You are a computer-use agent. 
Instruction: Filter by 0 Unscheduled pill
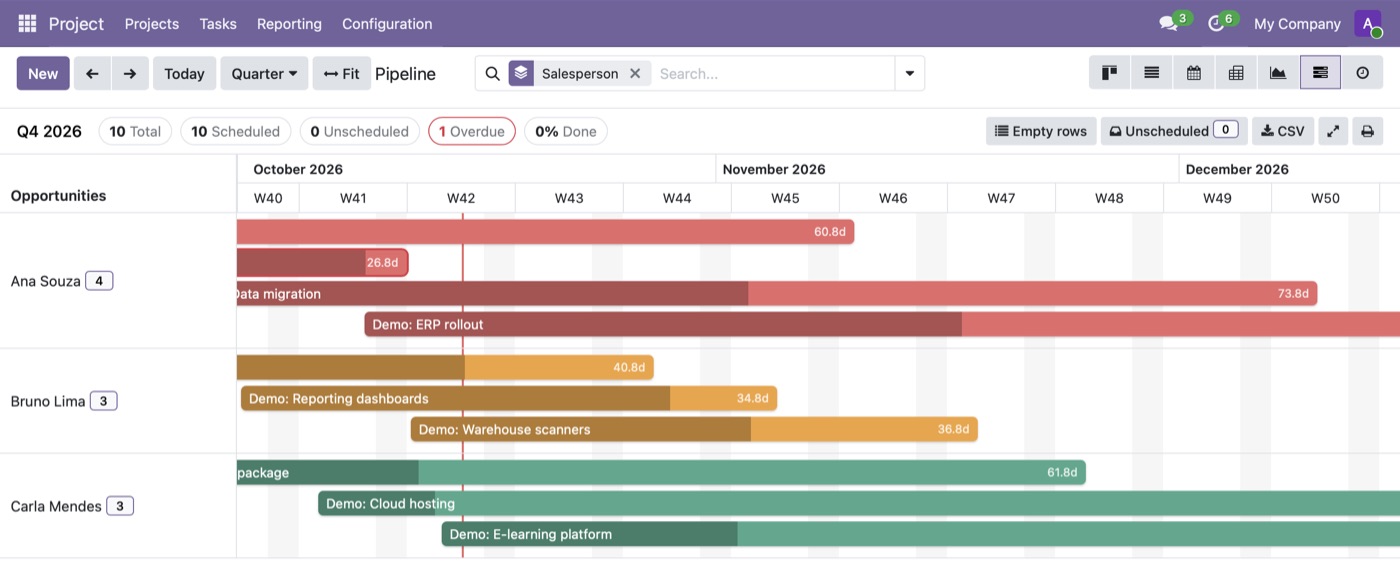(359, 131)
